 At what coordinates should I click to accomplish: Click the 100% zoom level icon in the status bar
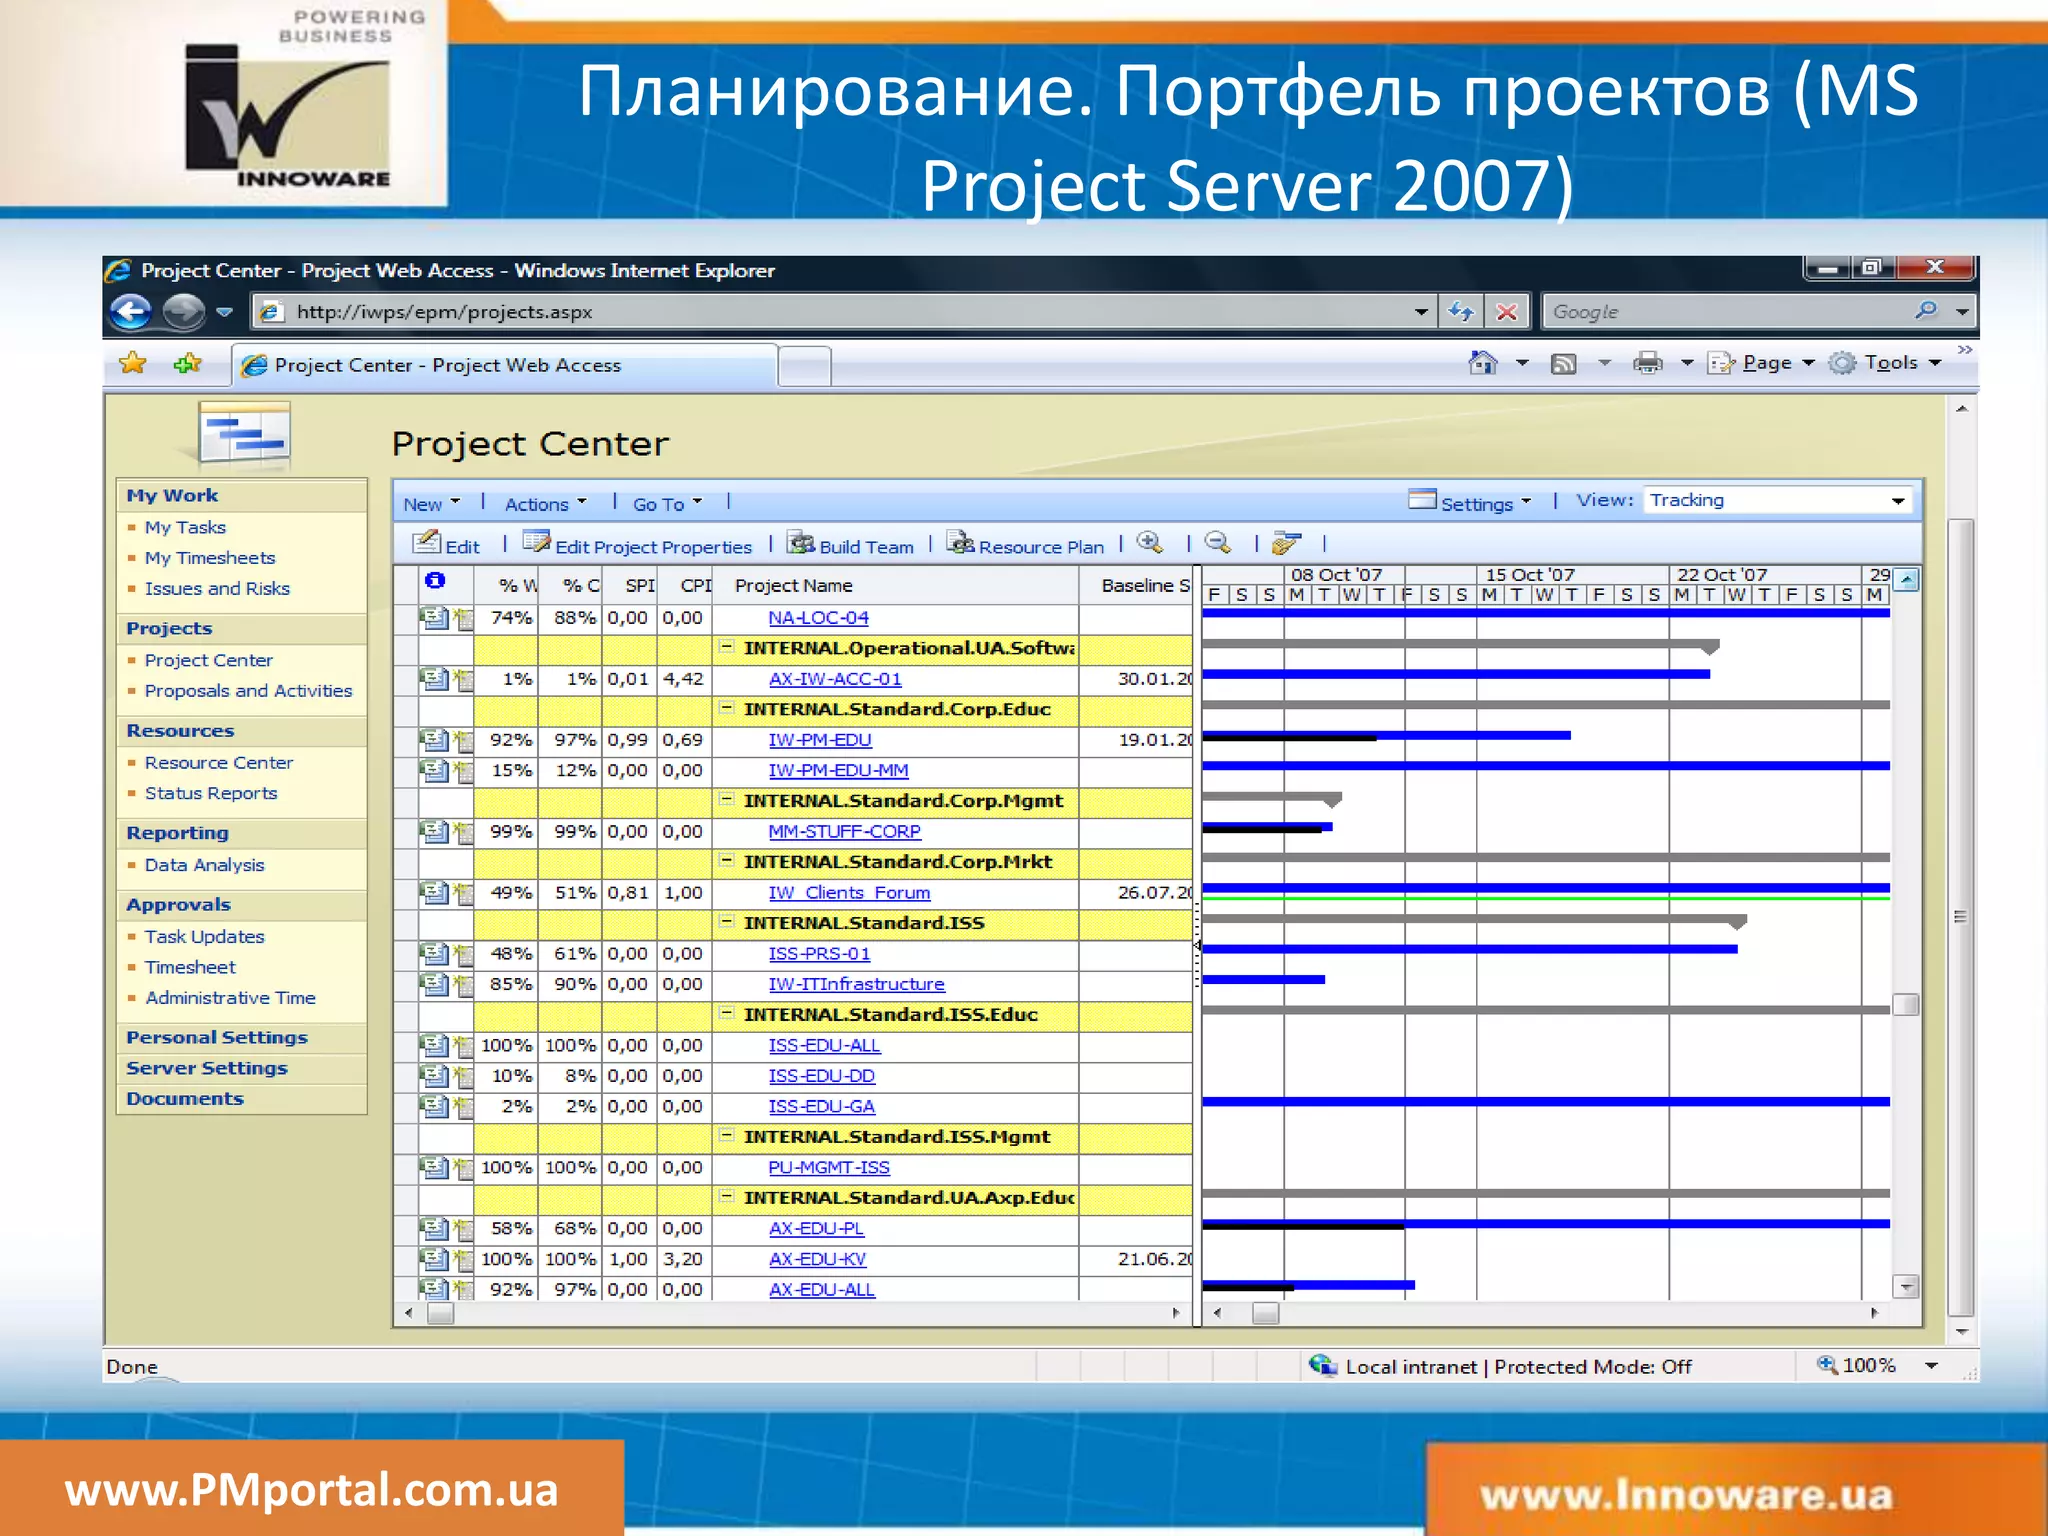(x=1827, y=1365)
